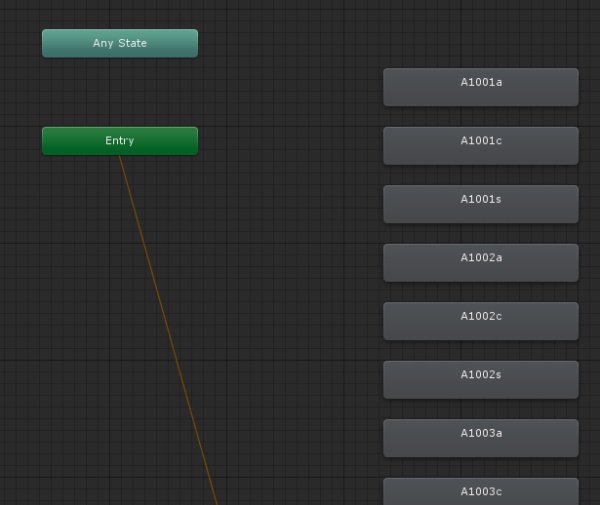Select the A1001s animation state

[481, 204]
